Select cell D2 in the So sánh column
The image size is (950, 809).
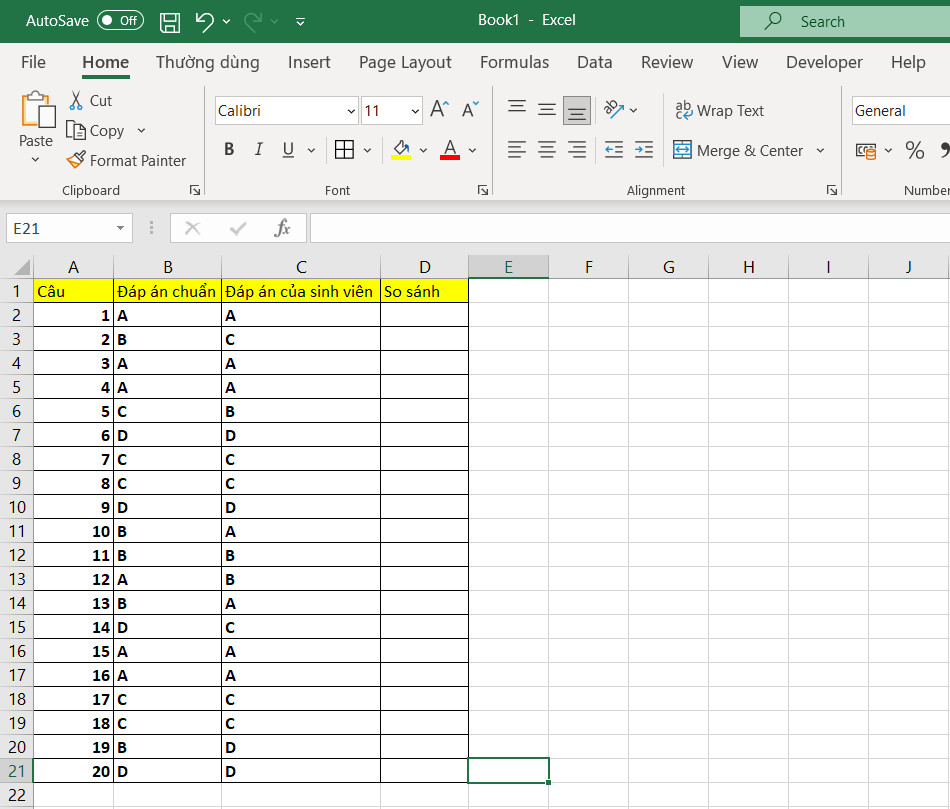(424, 314)
